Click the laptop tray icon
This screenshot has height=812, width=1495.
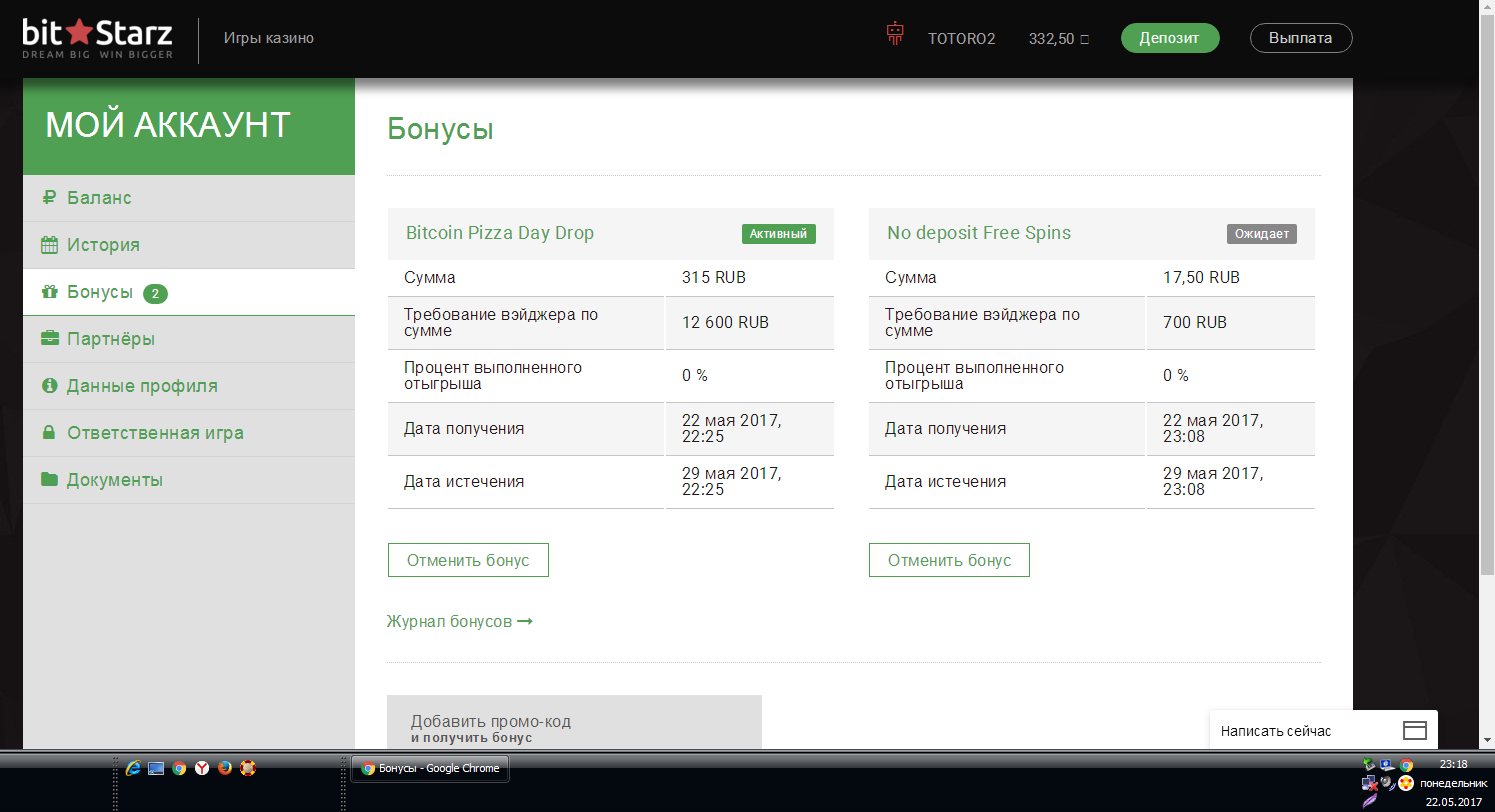click(1387, 765)
